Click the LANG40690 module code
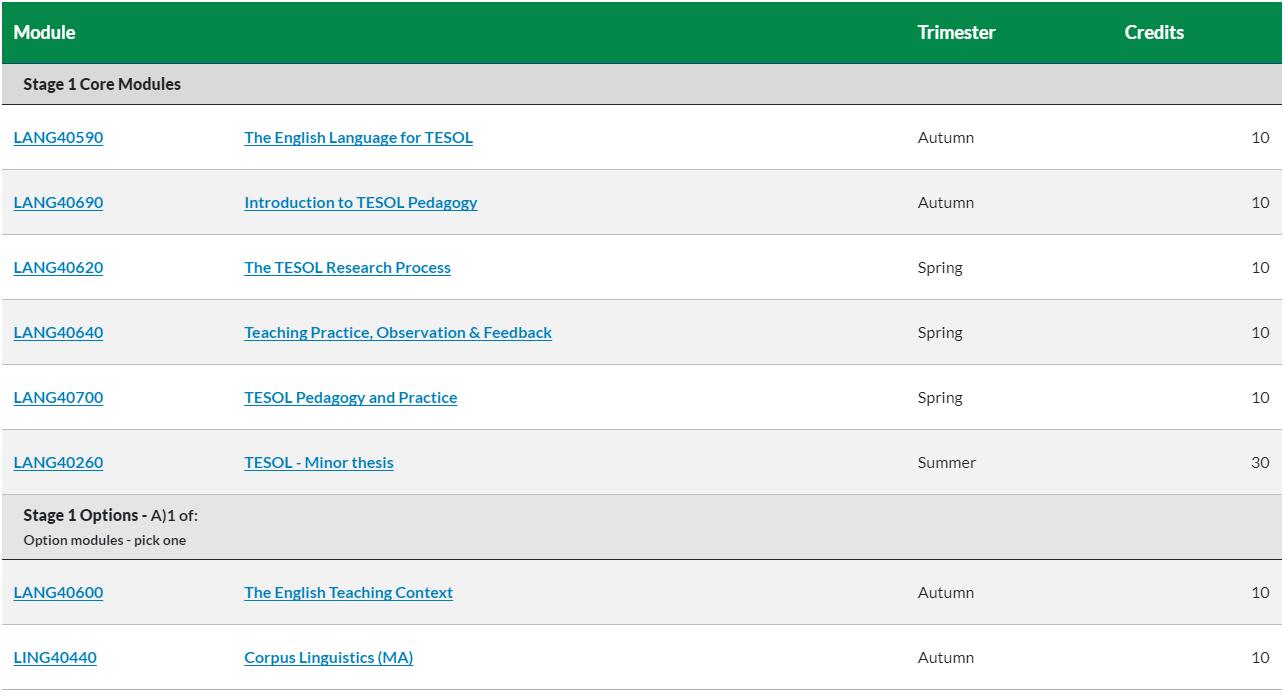 tap(58, 203)
